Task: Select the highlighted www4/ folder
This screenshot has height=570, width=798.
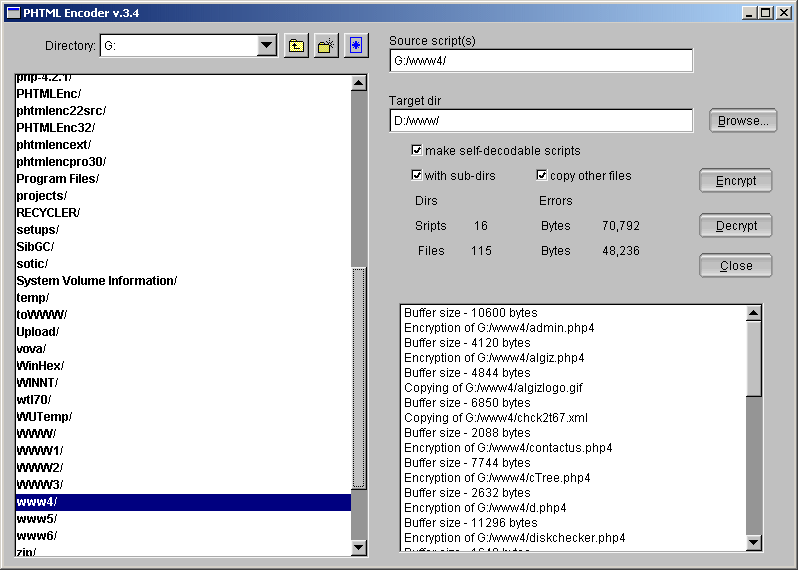Action: [183, 502]
